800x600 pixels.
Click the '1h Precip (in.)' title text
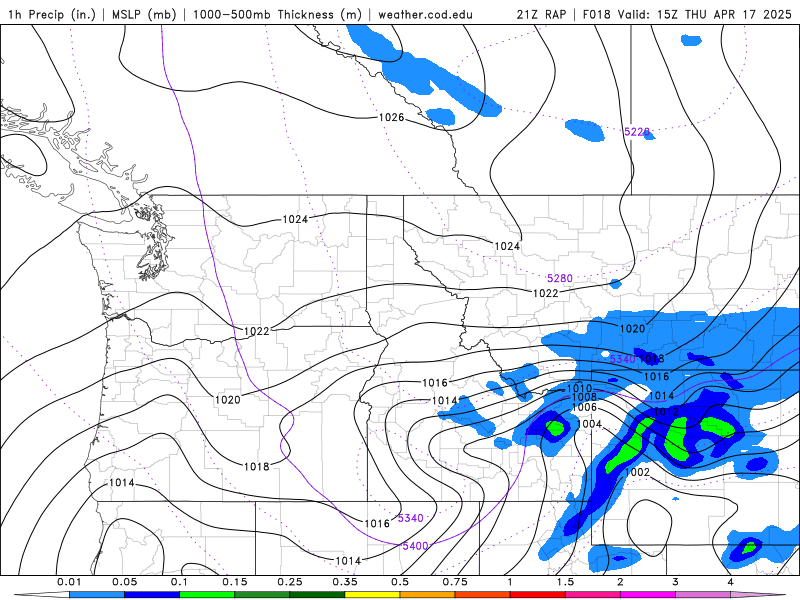tap(52, 14)
